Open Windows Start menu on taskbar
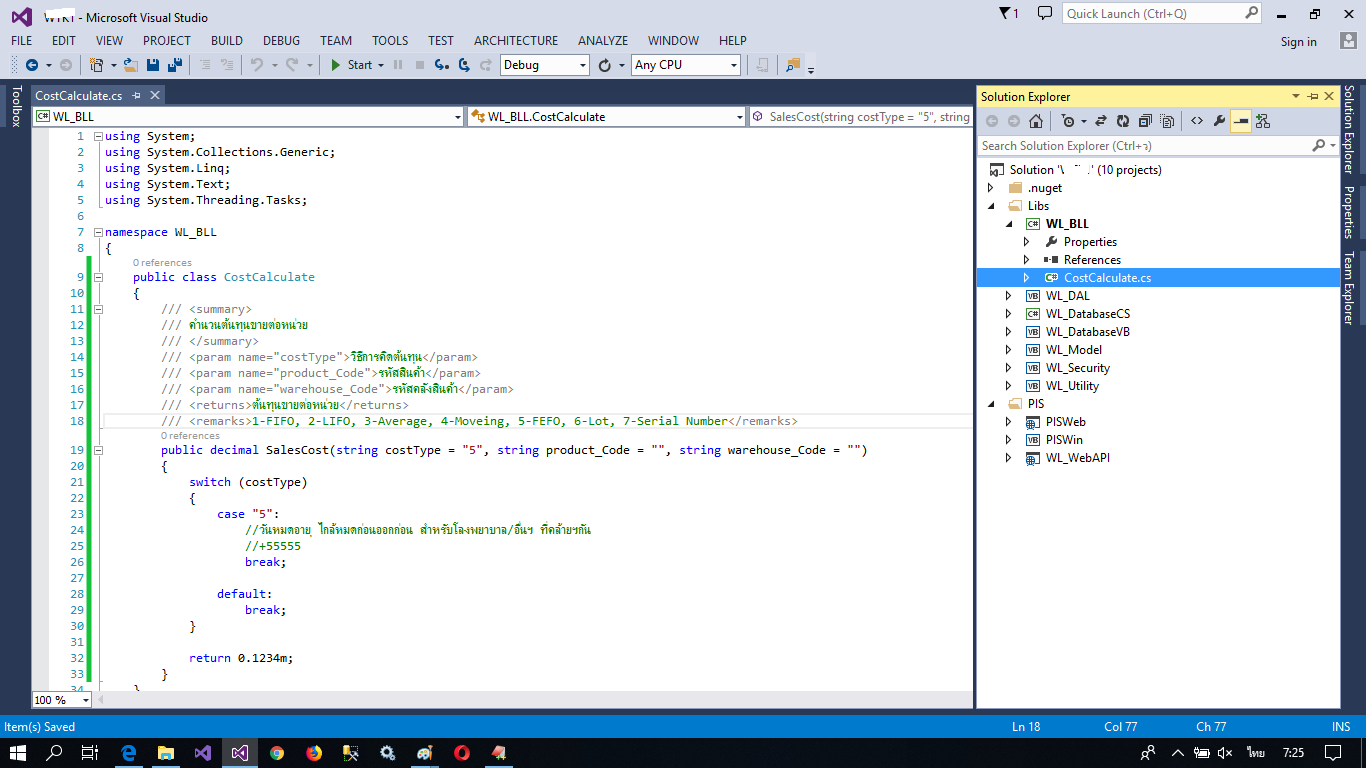Image resolution: width=1366 pixels, height=768 pixels. click(x=18, y=753)
